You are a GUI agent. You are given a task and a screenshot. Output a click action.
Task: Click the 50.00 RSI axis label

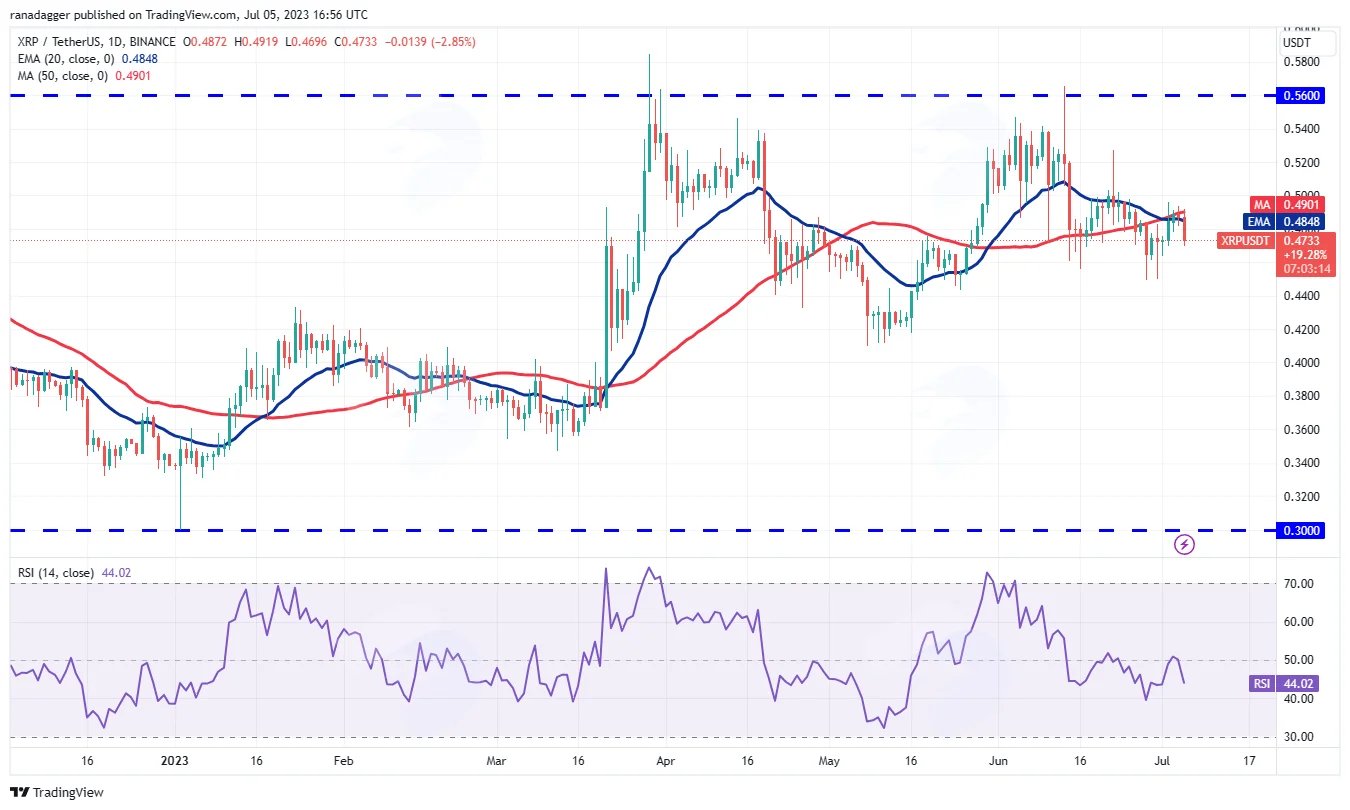1298,660
